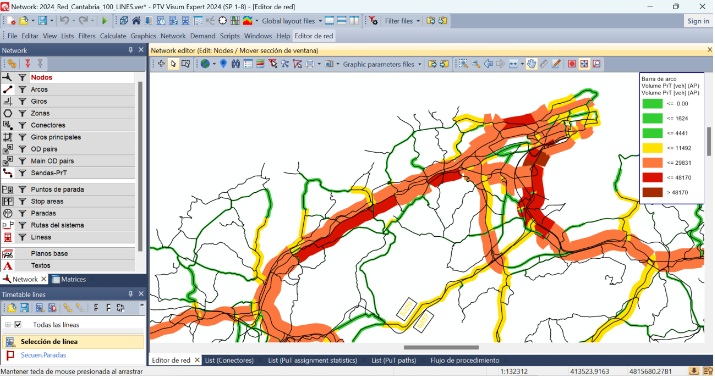This screenshot has width=715, height=380.
Task: Open the Filter files dropdown
Action: 418,21
